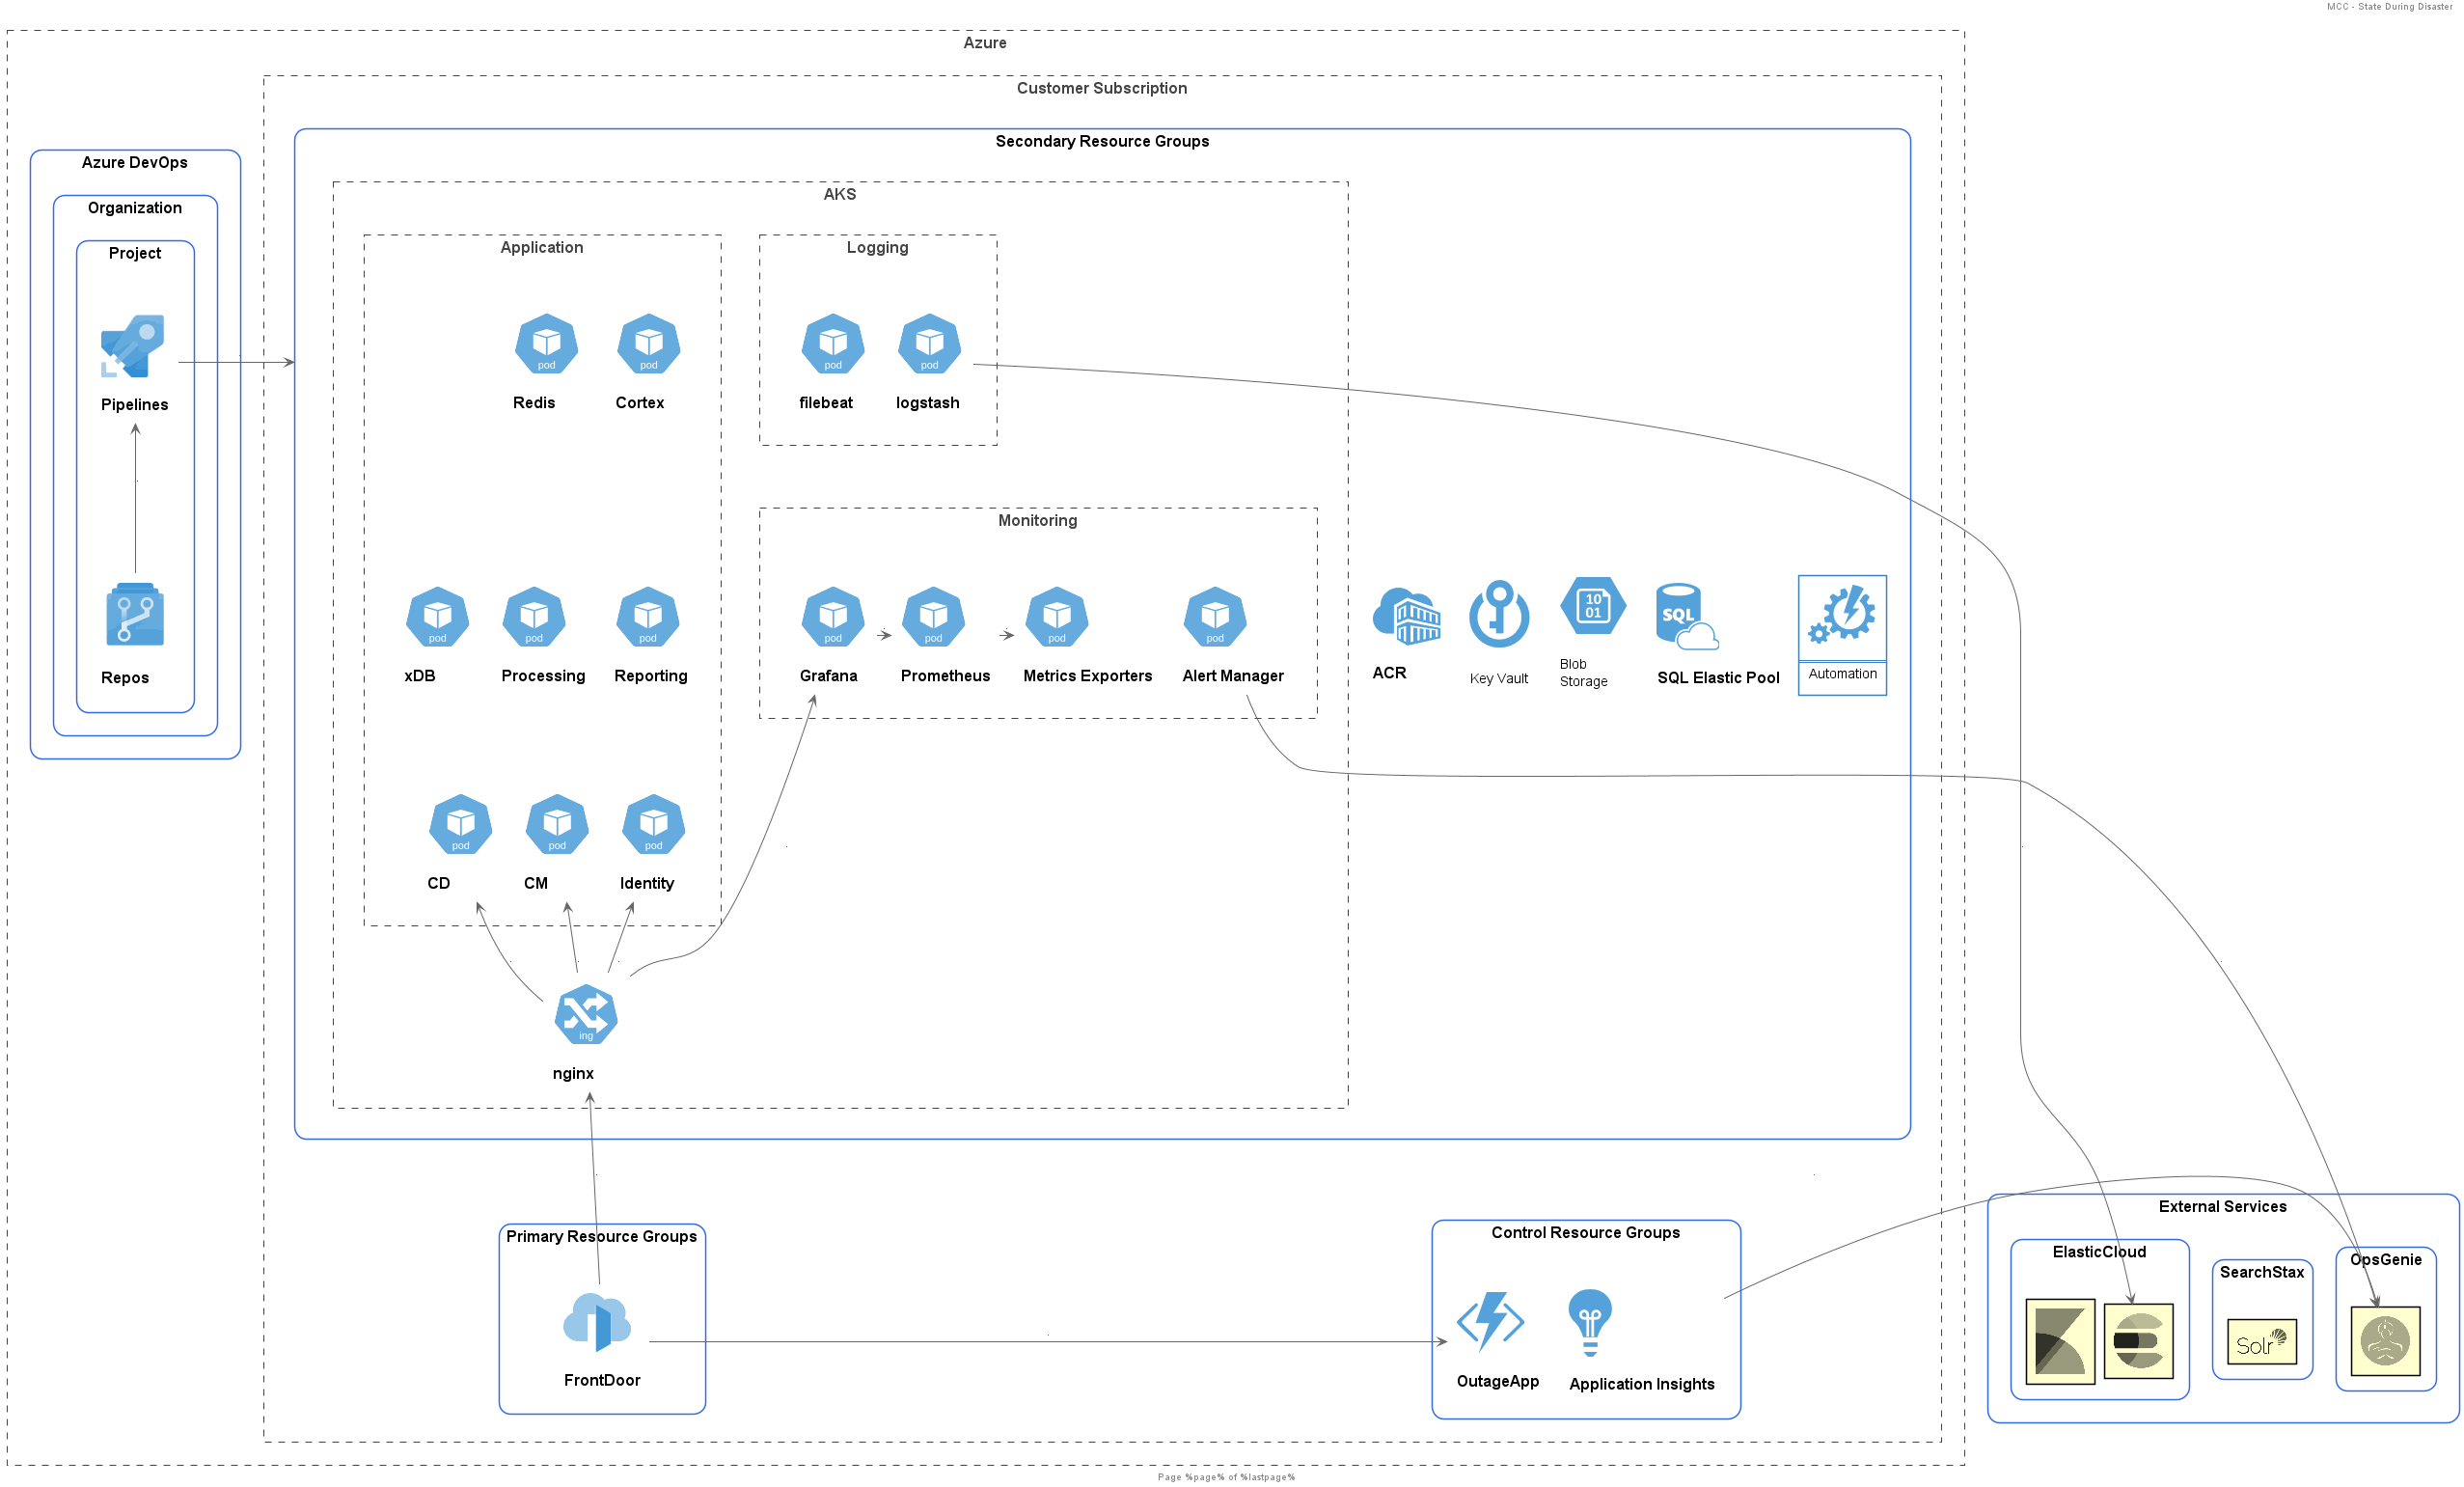Click the 'ElasticCloud' group label
Viewport: 2464px width, 1487px height.
(x=2100, y=1252)
